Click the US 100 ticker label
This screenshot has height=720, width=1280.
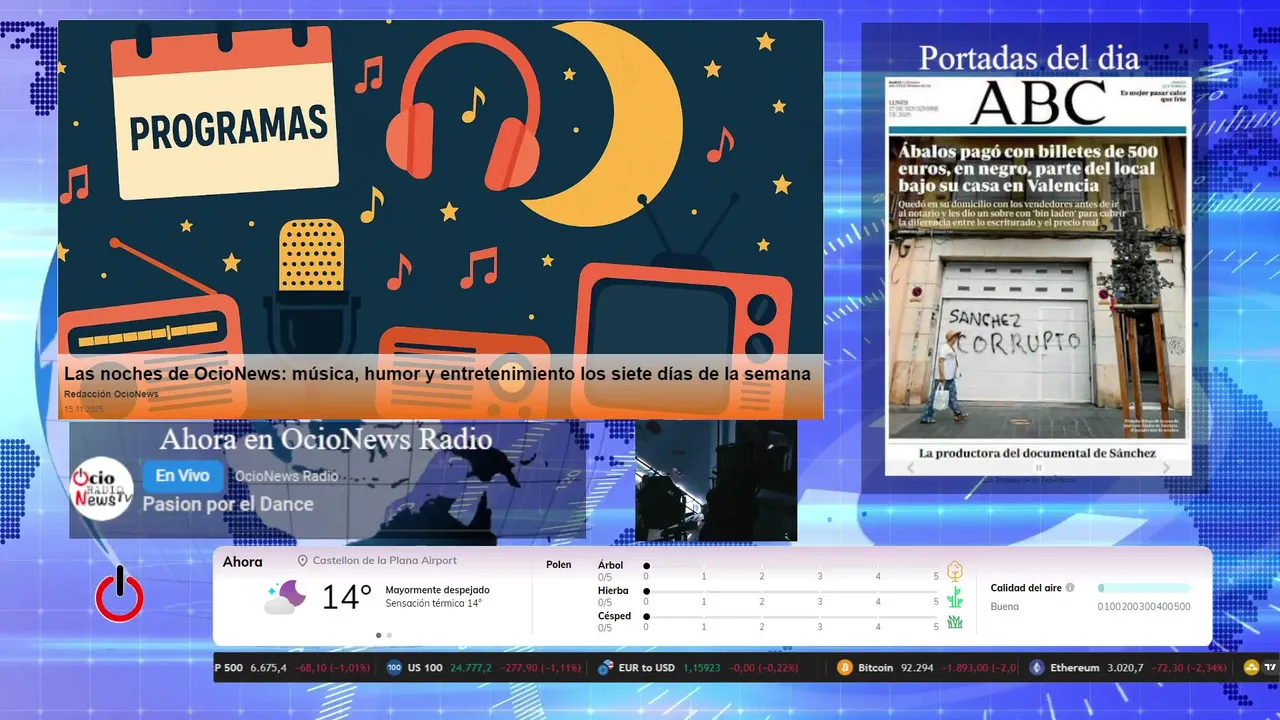click(x=424, y=667)
